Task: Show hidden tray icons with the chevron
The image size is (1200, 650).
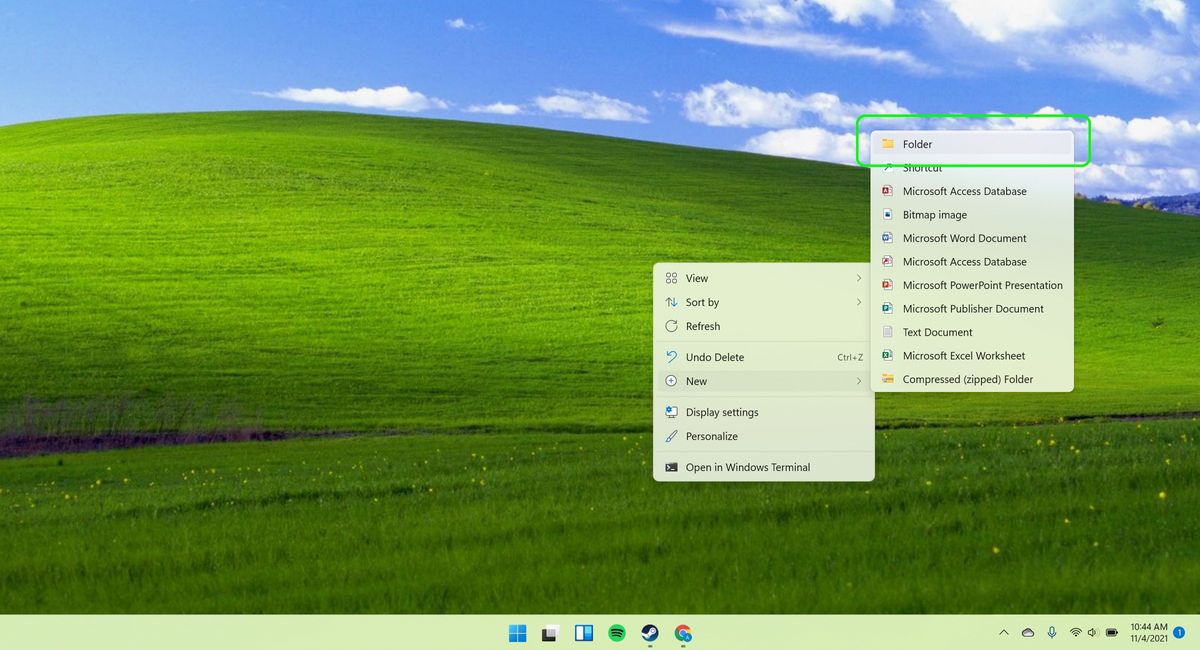Action: 1003,632
